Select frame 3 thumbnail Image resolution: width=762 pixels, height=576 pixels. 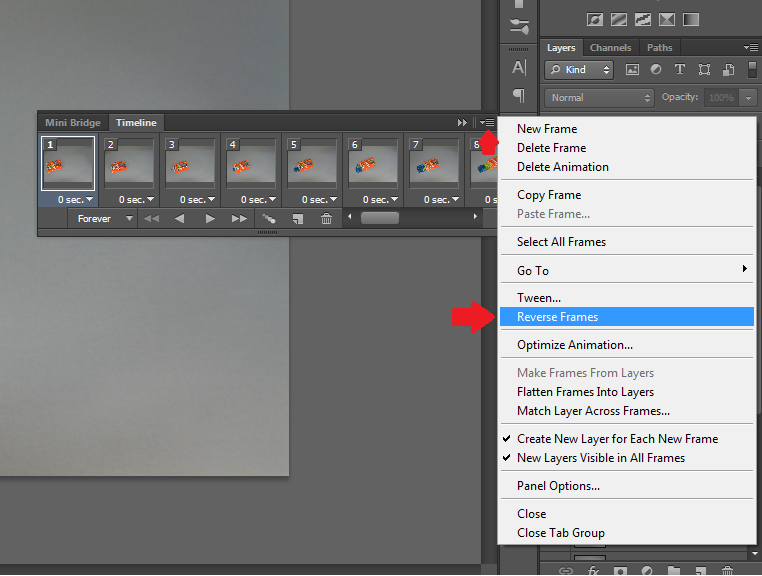(x=190, y=163)
